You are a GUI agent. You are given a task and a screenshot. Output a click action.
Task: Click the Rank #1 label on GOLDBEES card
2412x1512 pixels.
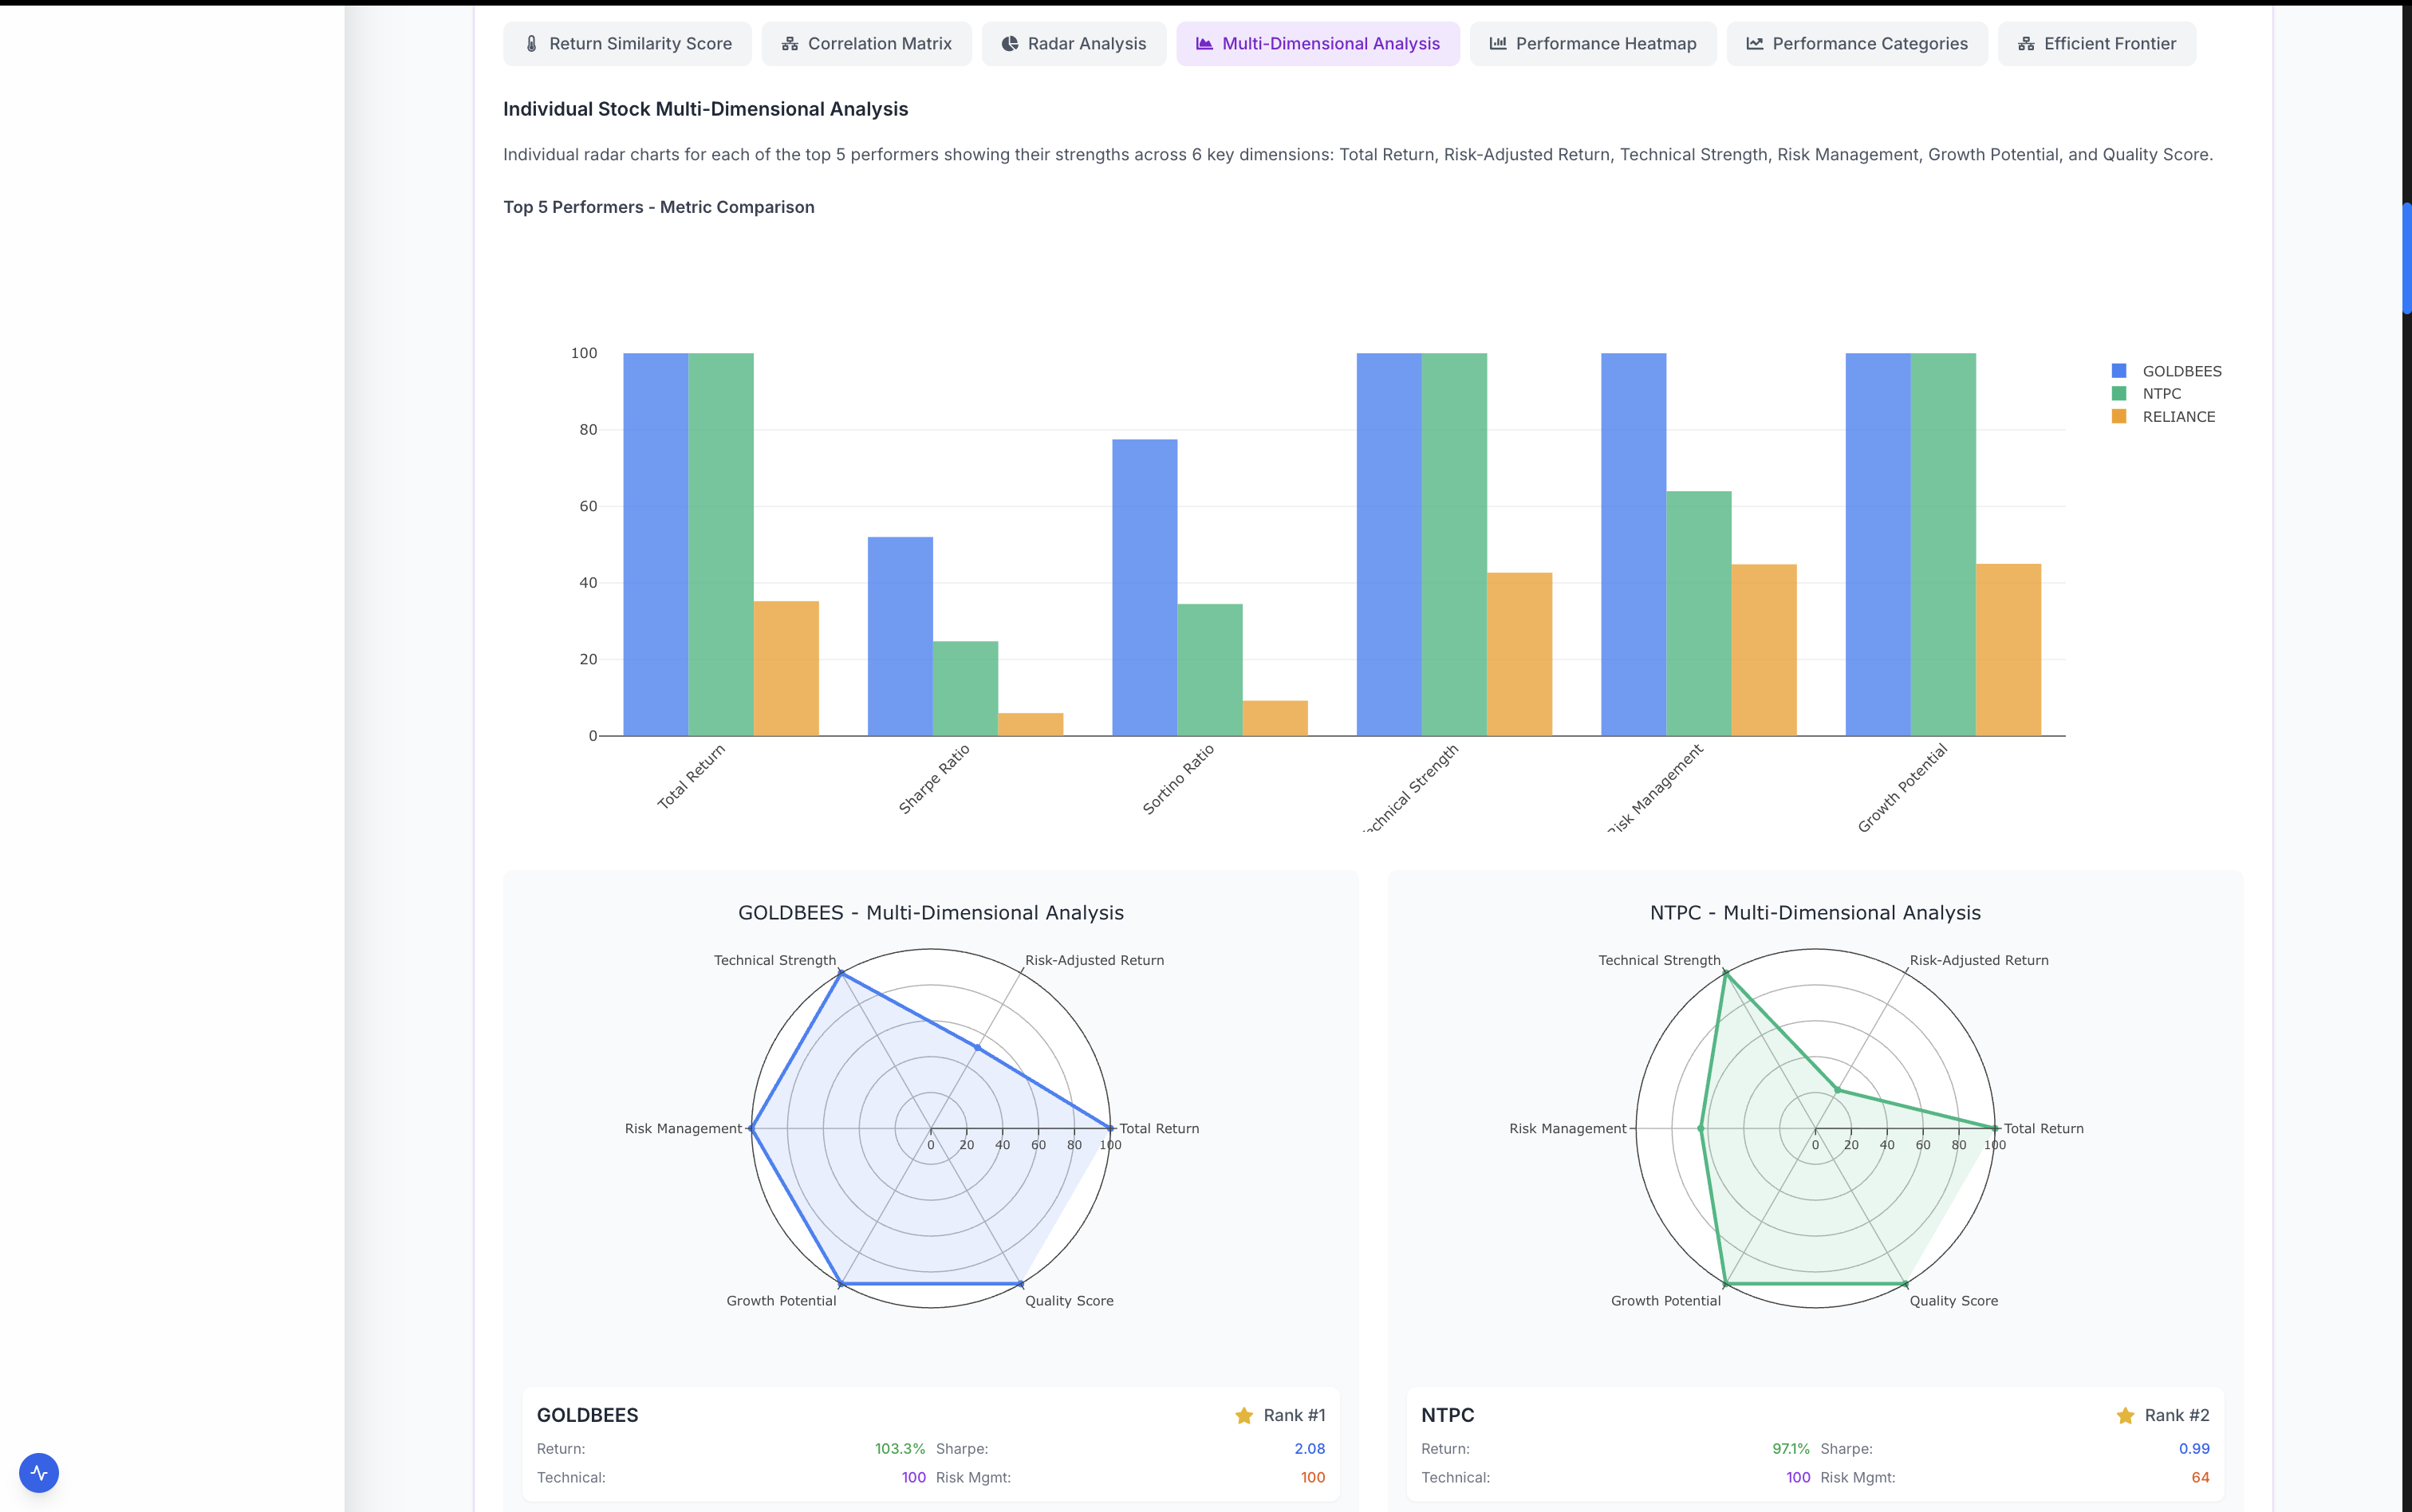(1294, 1415)
